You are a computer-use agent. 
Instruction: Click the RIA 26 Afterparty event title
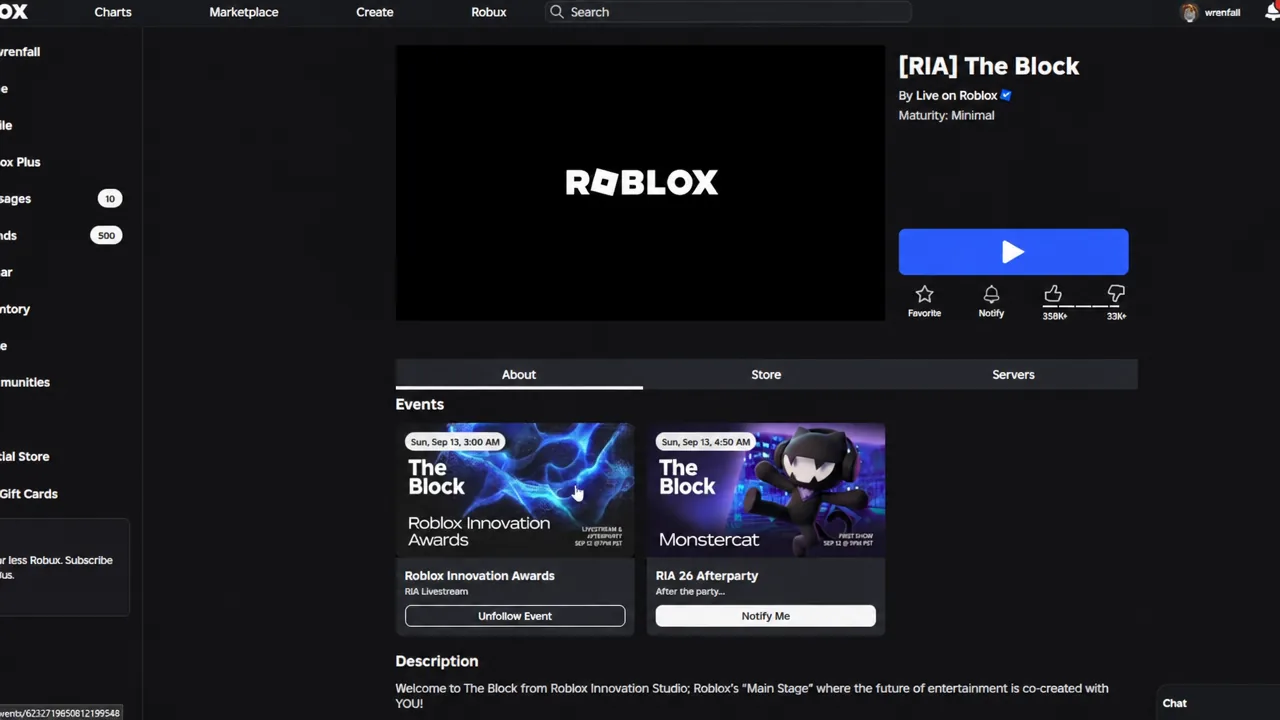point(707,575)
